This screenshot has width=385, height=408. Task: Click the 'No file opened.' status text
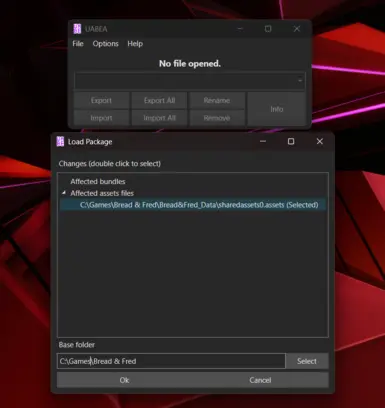(190, 63)
